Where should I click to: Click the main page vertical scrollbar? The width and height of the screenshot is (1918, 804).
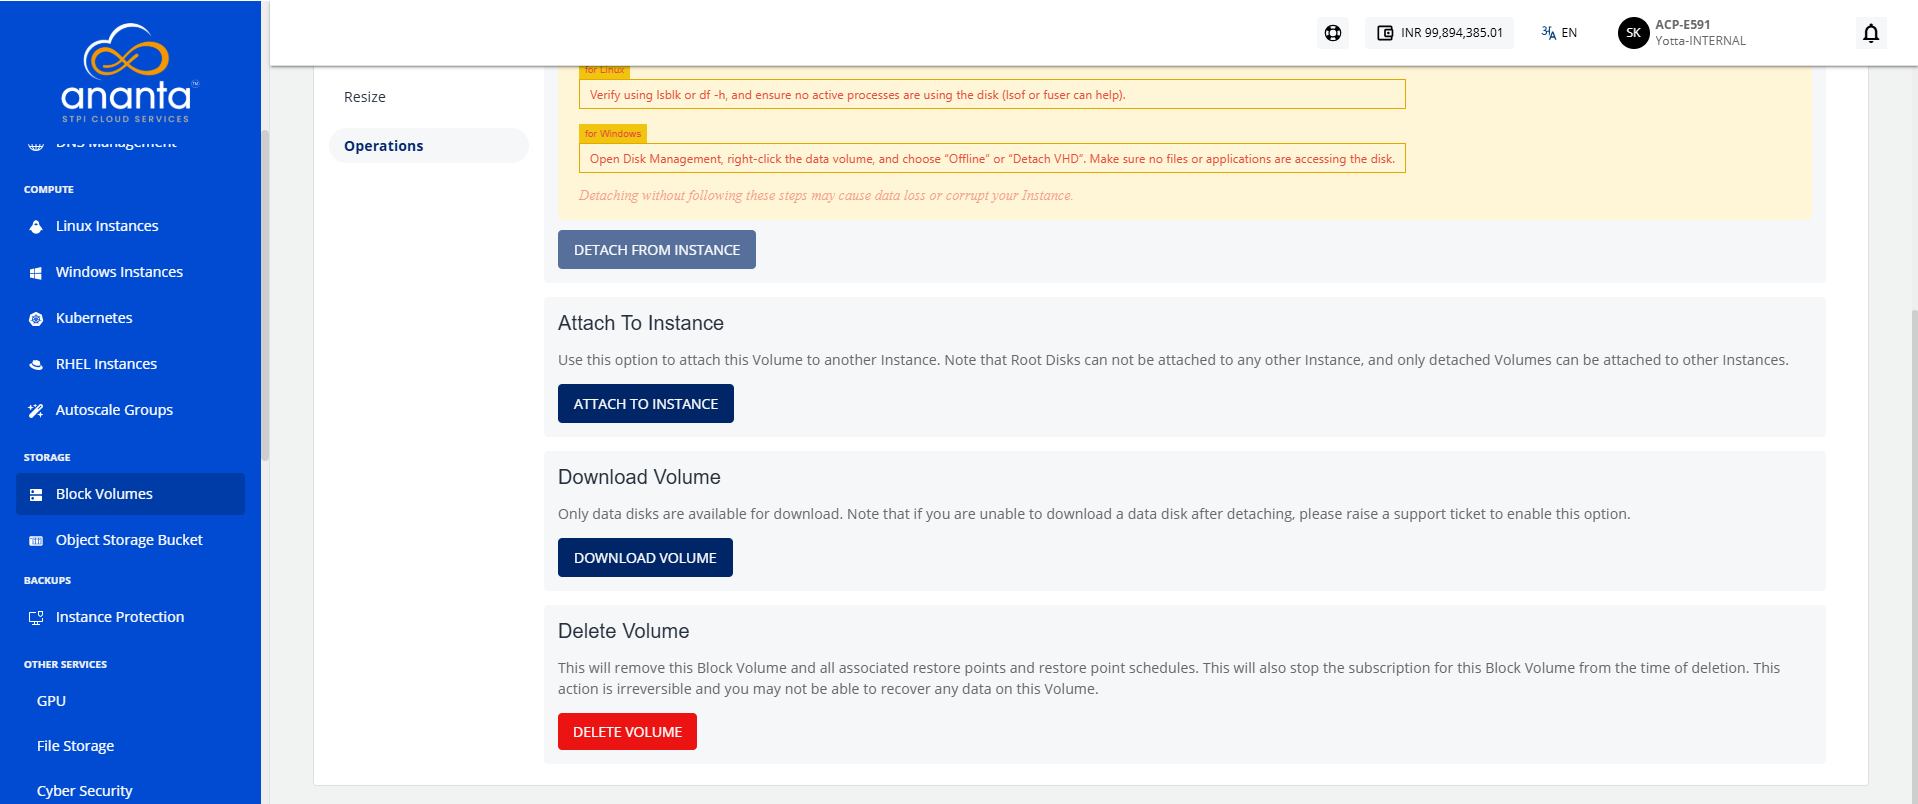click(x=1914, y=555)
